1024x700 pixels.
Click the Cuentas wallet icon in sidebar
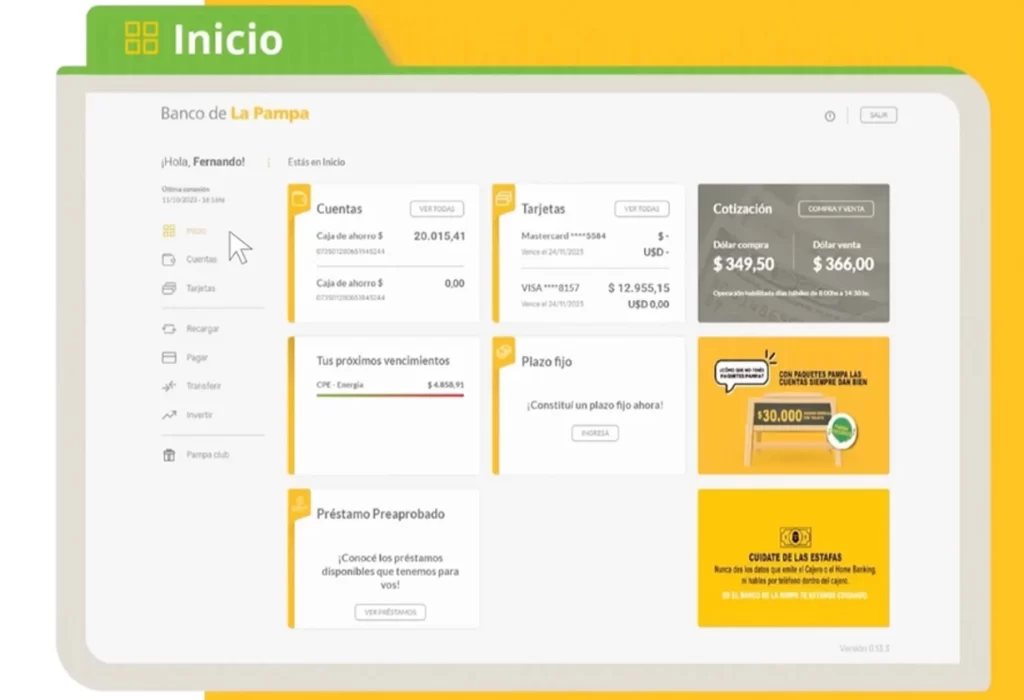pos(168,259)
